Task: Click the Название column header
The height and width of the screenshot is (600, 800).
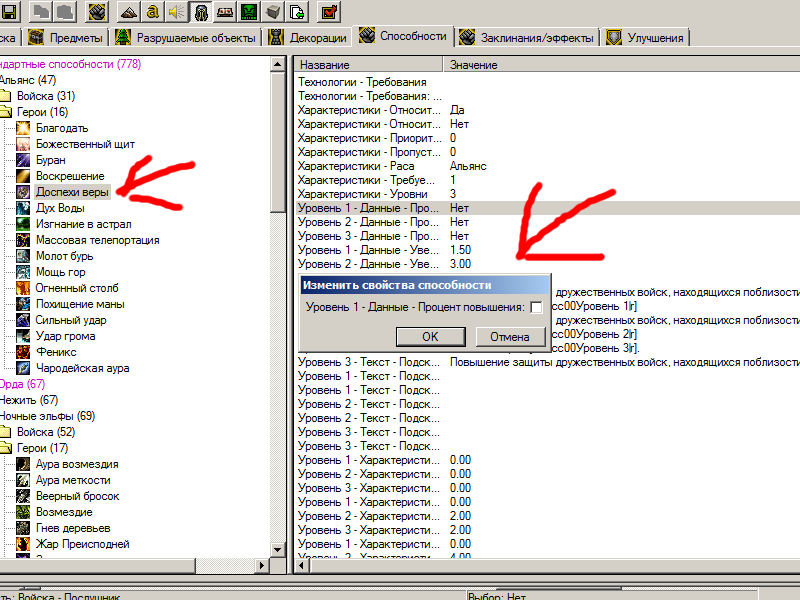Action: point(369,65)
